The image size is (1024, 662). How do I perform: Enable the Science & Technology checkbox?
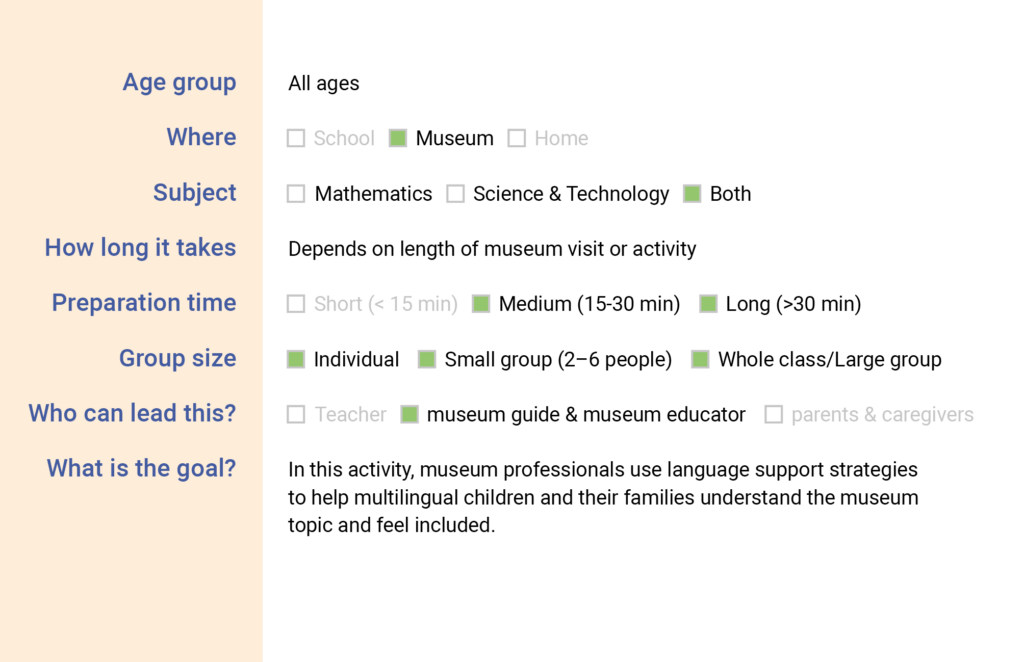tap(456, 194)
